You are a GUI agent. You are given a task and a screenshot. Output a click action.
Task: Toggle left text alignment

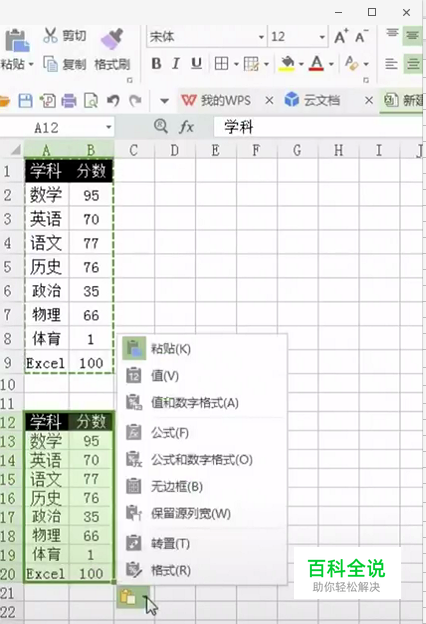(391, 64)
